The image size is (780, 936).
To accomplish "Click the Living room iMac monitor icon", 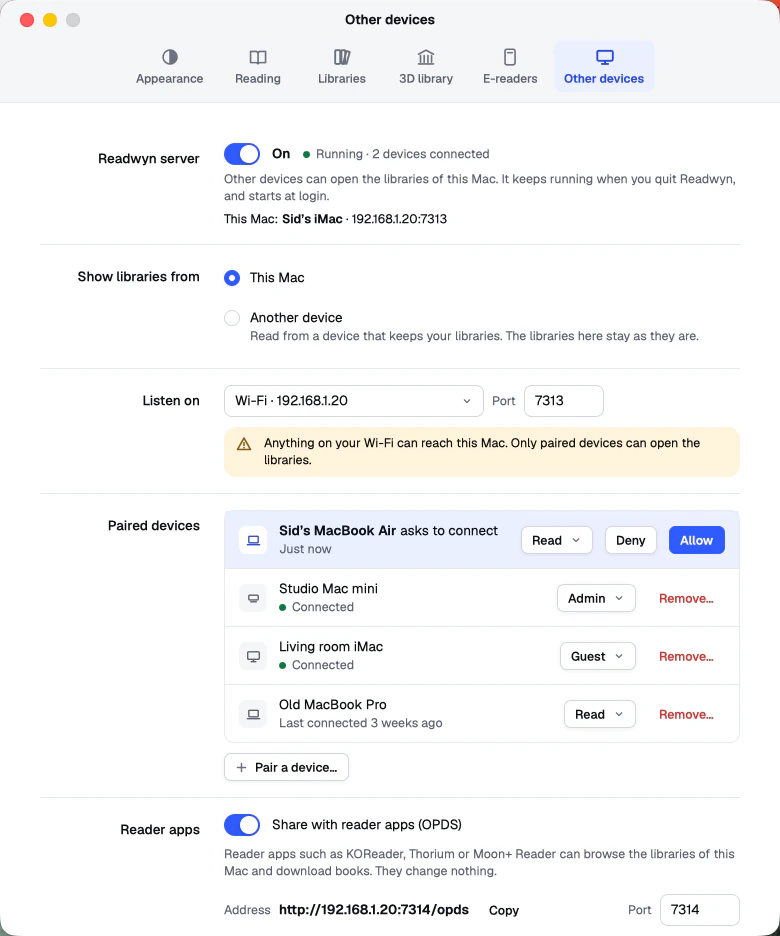I will (253, 656).
